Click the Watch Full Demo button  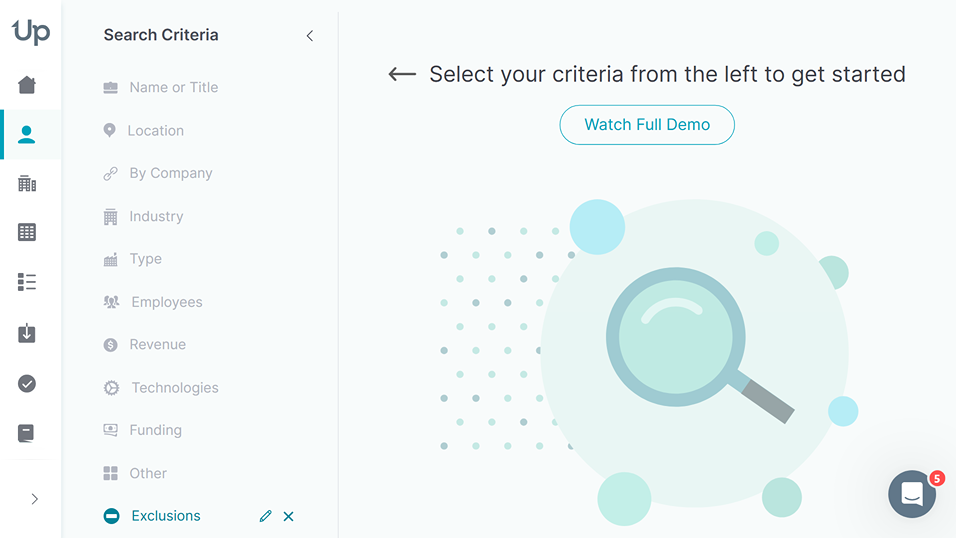tap(647, 125)
